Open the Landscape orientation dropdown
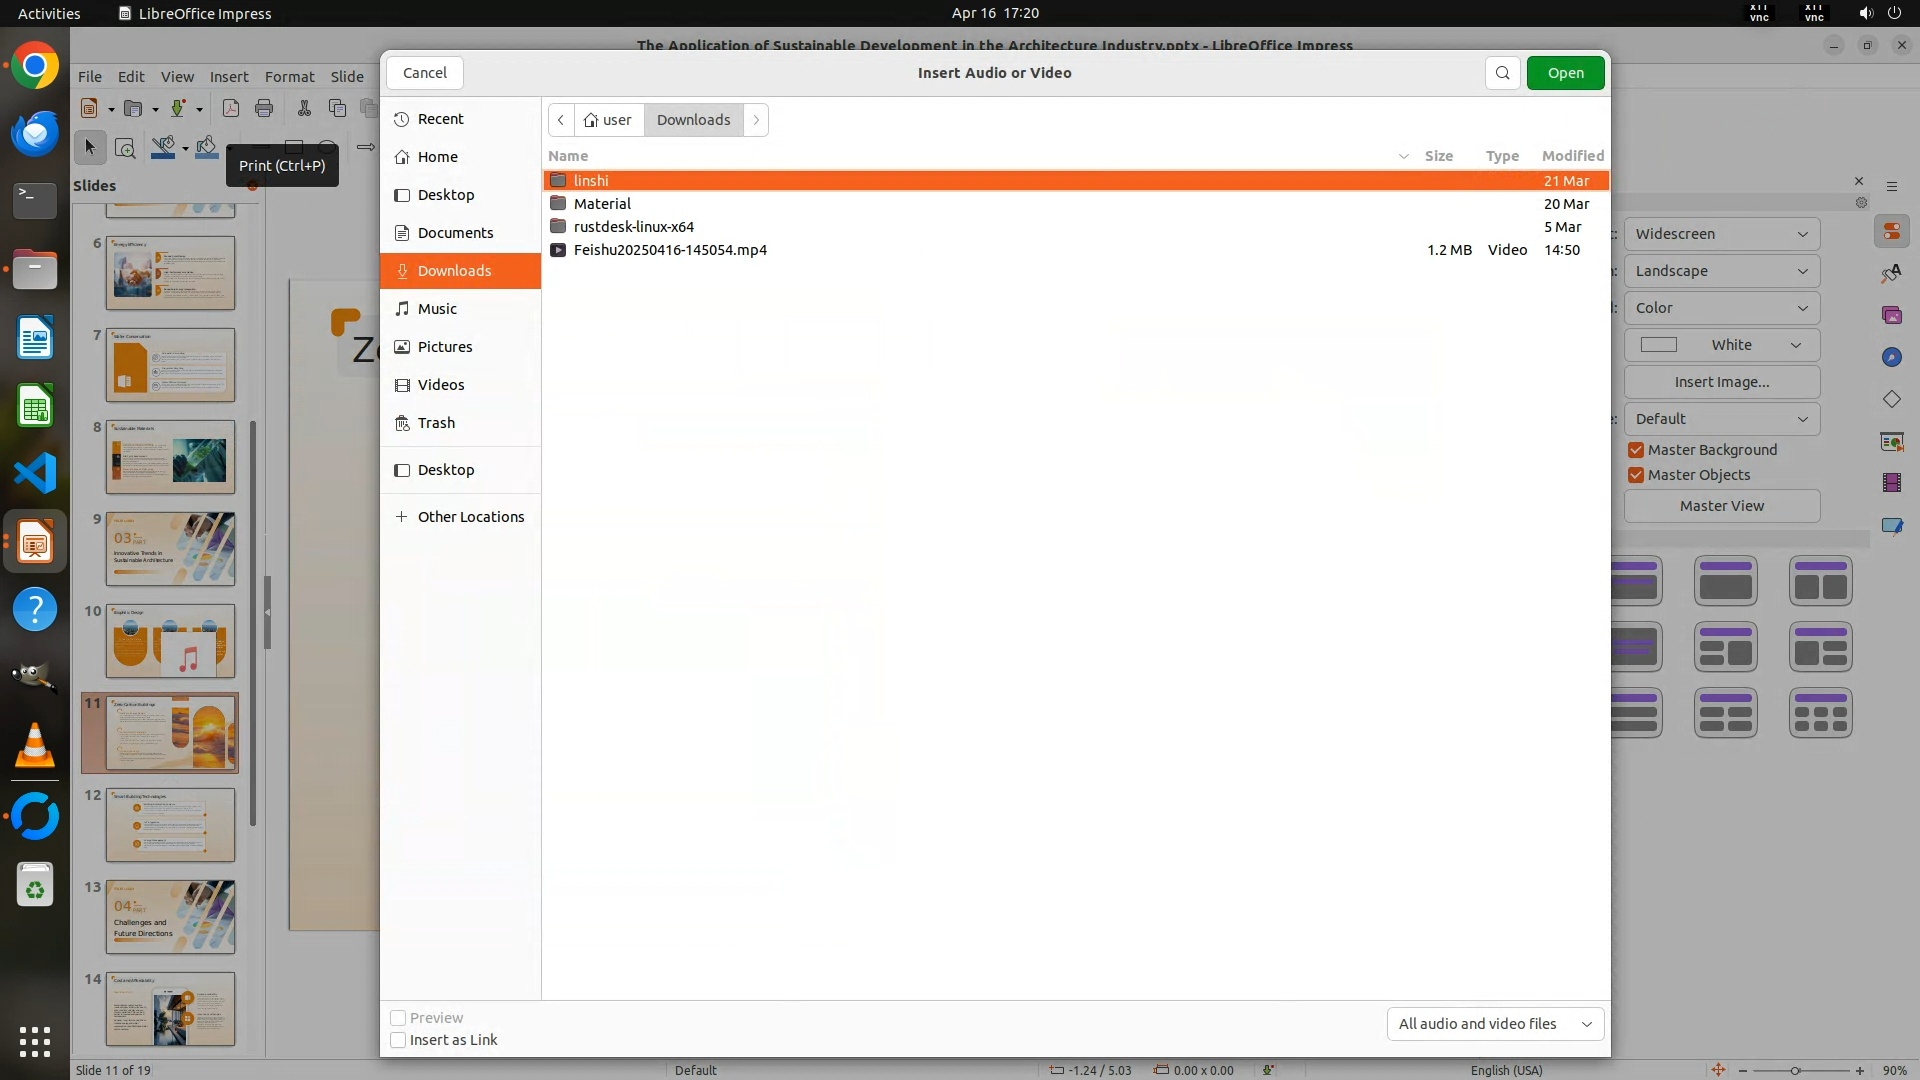 point(1721,271)
